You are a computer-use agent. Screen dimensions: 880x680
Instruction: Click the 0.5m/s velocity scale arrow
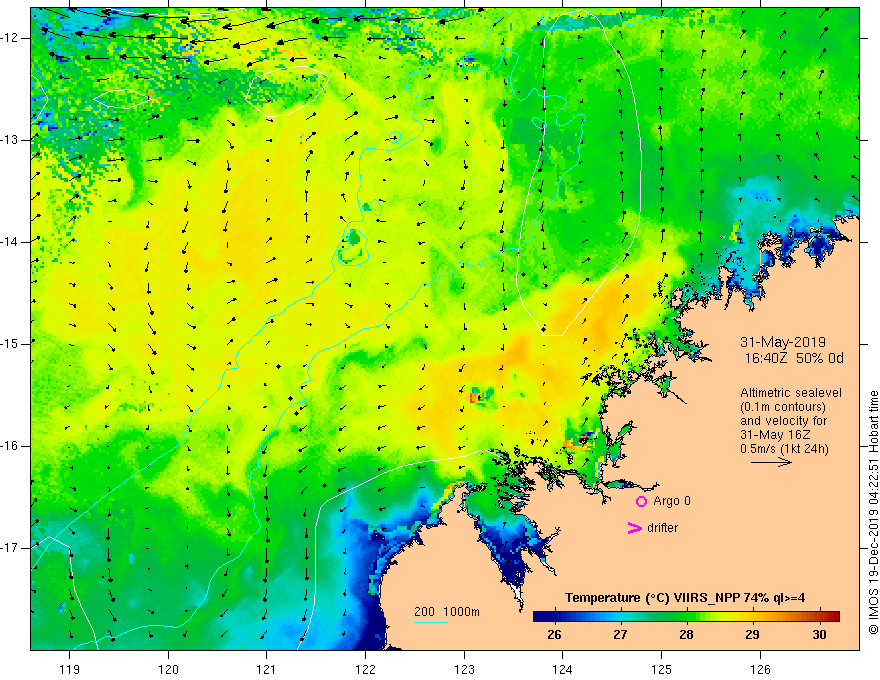click(771, 462)
